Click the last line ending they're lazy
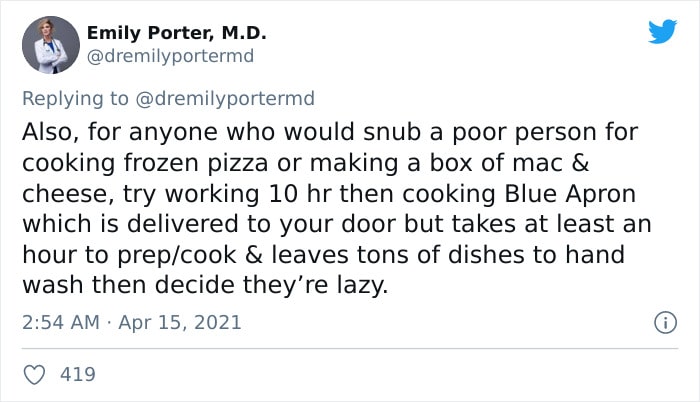Image resolution: width=700 pixels, height=402 pixels. [205, 285]
